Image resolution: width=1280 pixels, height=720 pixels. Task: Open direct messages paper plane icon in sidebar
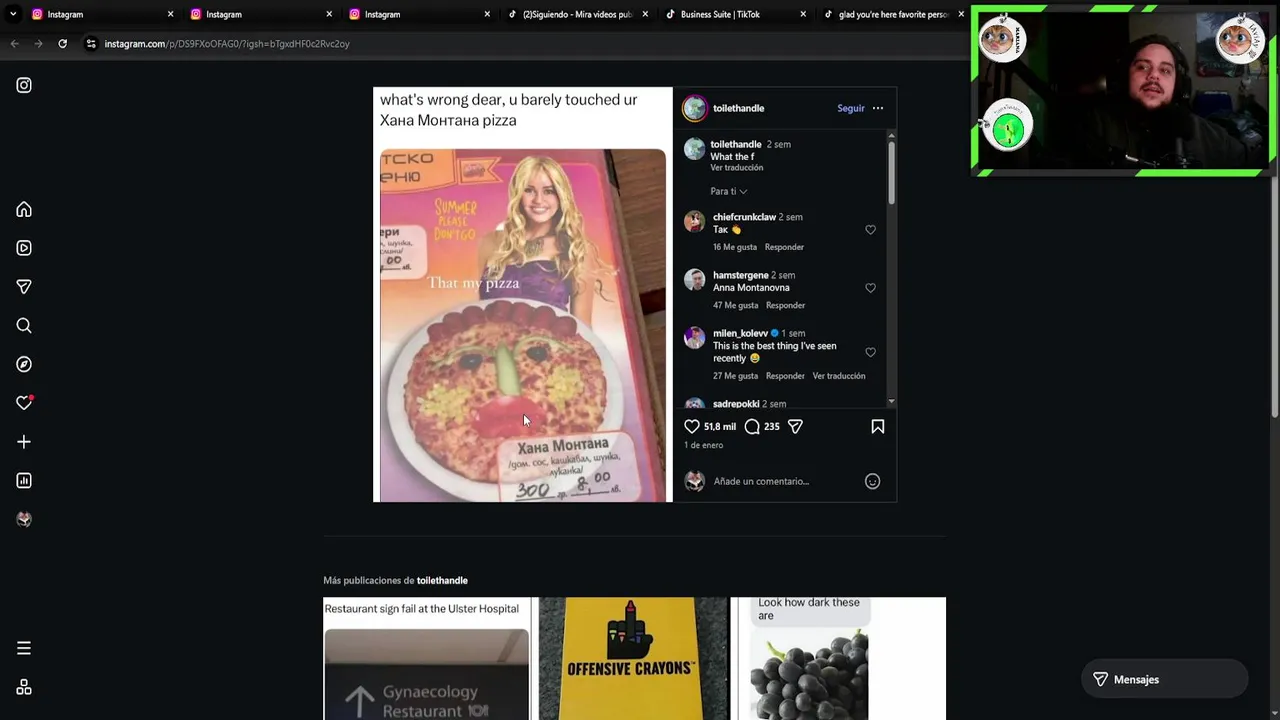(24, 287)
